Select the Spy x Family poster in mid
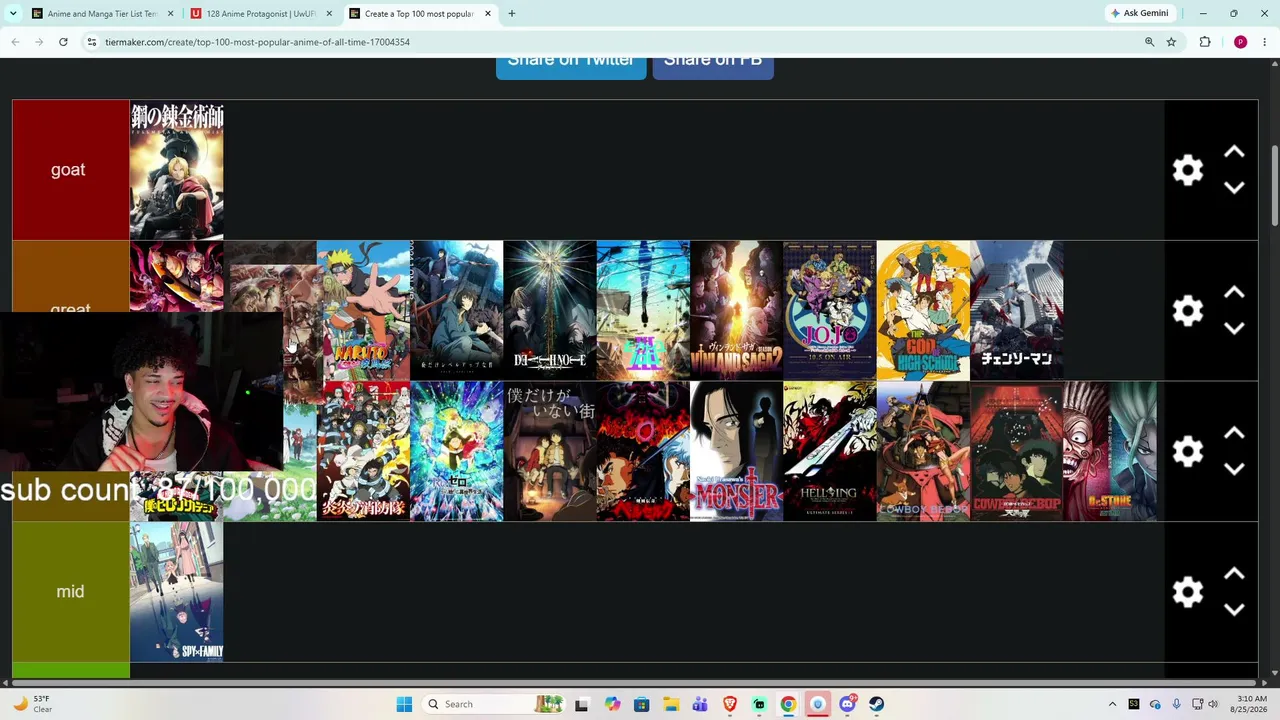Viewport: 1280px width, 720px height. click(x=176, y=592)
